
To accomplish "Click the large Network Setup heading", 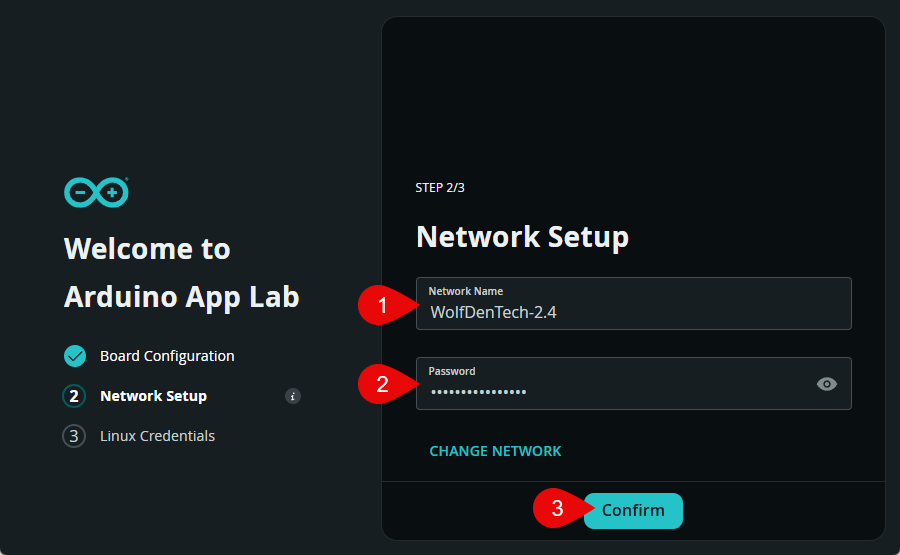I will click(522, 237).
